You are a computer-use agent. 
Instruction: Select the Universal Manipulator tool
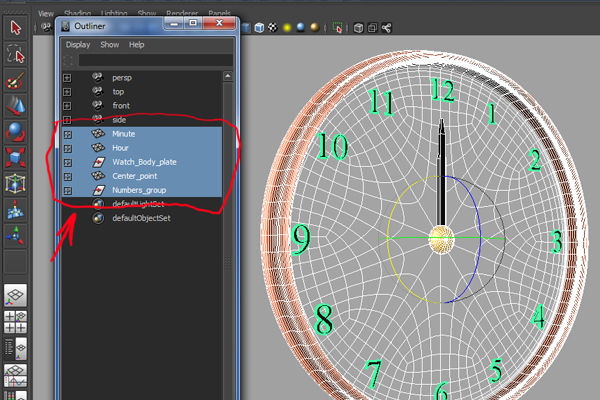click(15, 184)
